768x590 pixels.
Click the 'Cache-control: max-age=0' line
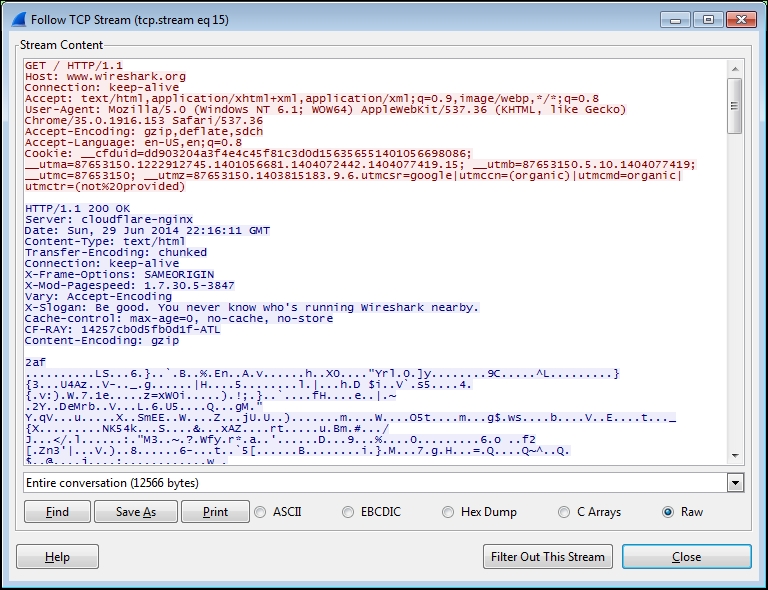click(x=179, y=319)
